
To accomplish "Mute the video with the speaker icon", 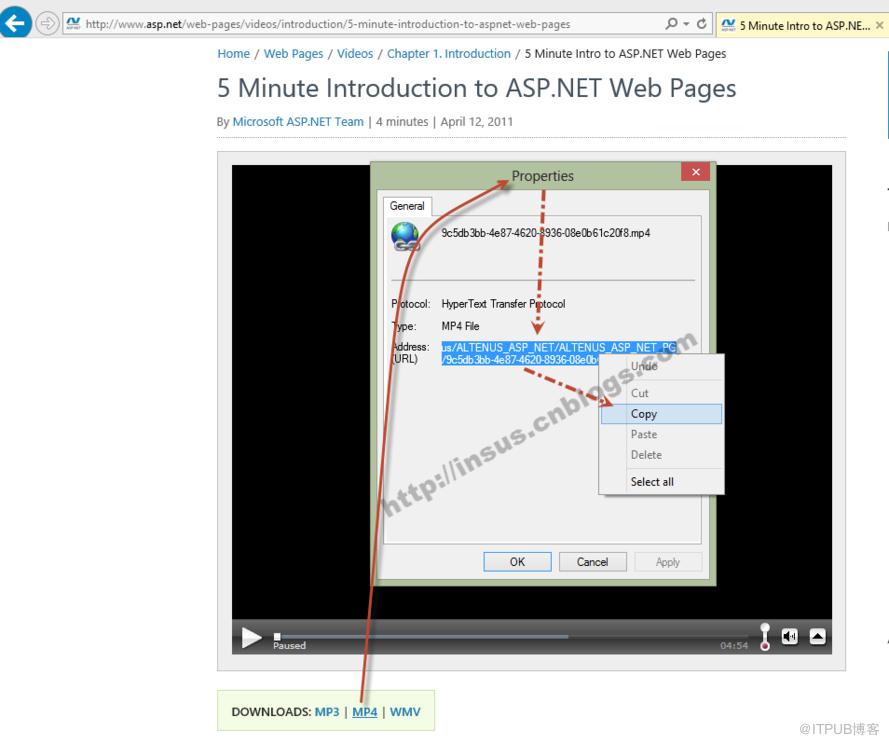I will point(790,636).
